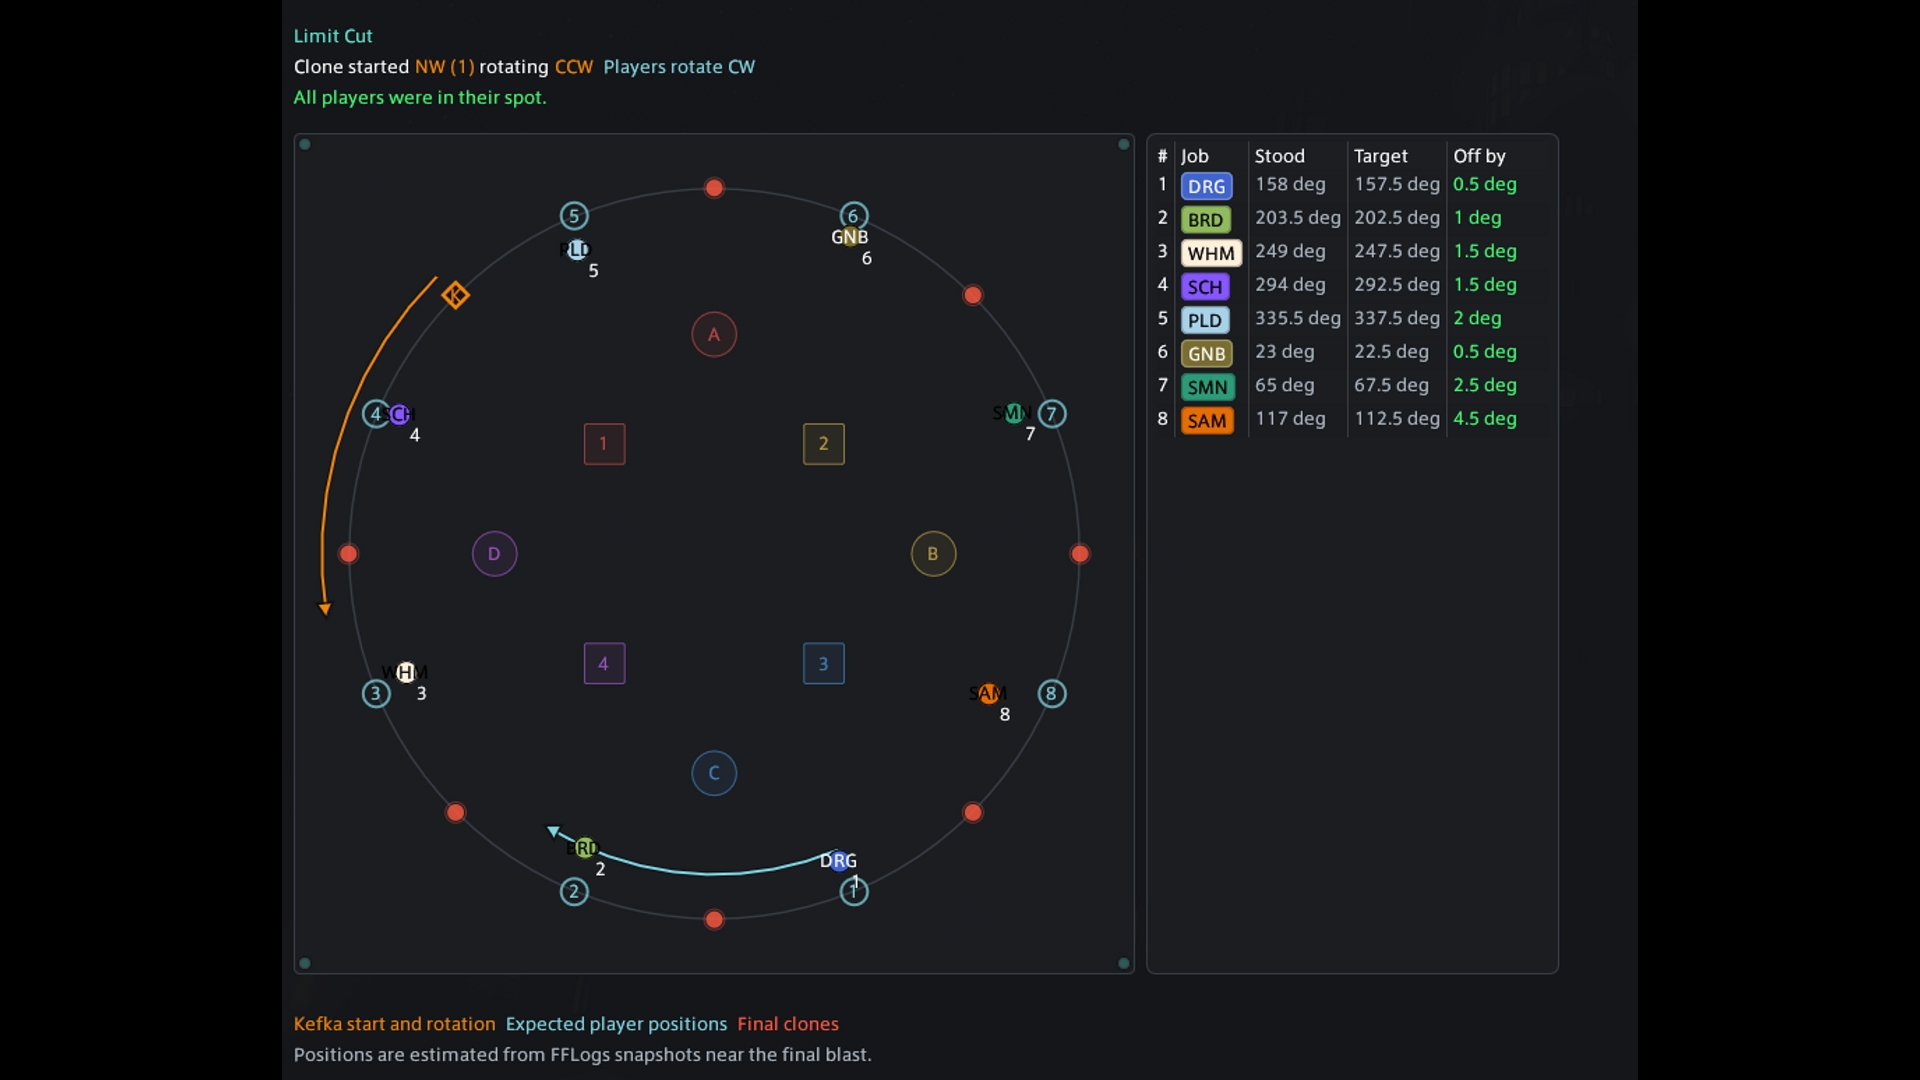Click the PLD job badge in table
Viewport: 1920px width, 1080px height.
pos(1205,320)
